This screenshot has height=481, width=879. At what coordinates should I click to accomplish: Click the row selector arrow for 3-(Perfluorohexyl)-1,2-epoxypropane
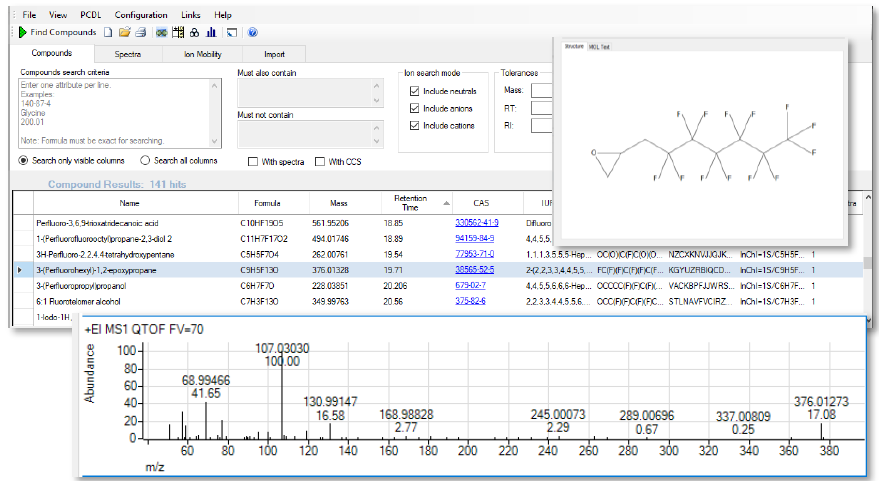pos(21,270)
